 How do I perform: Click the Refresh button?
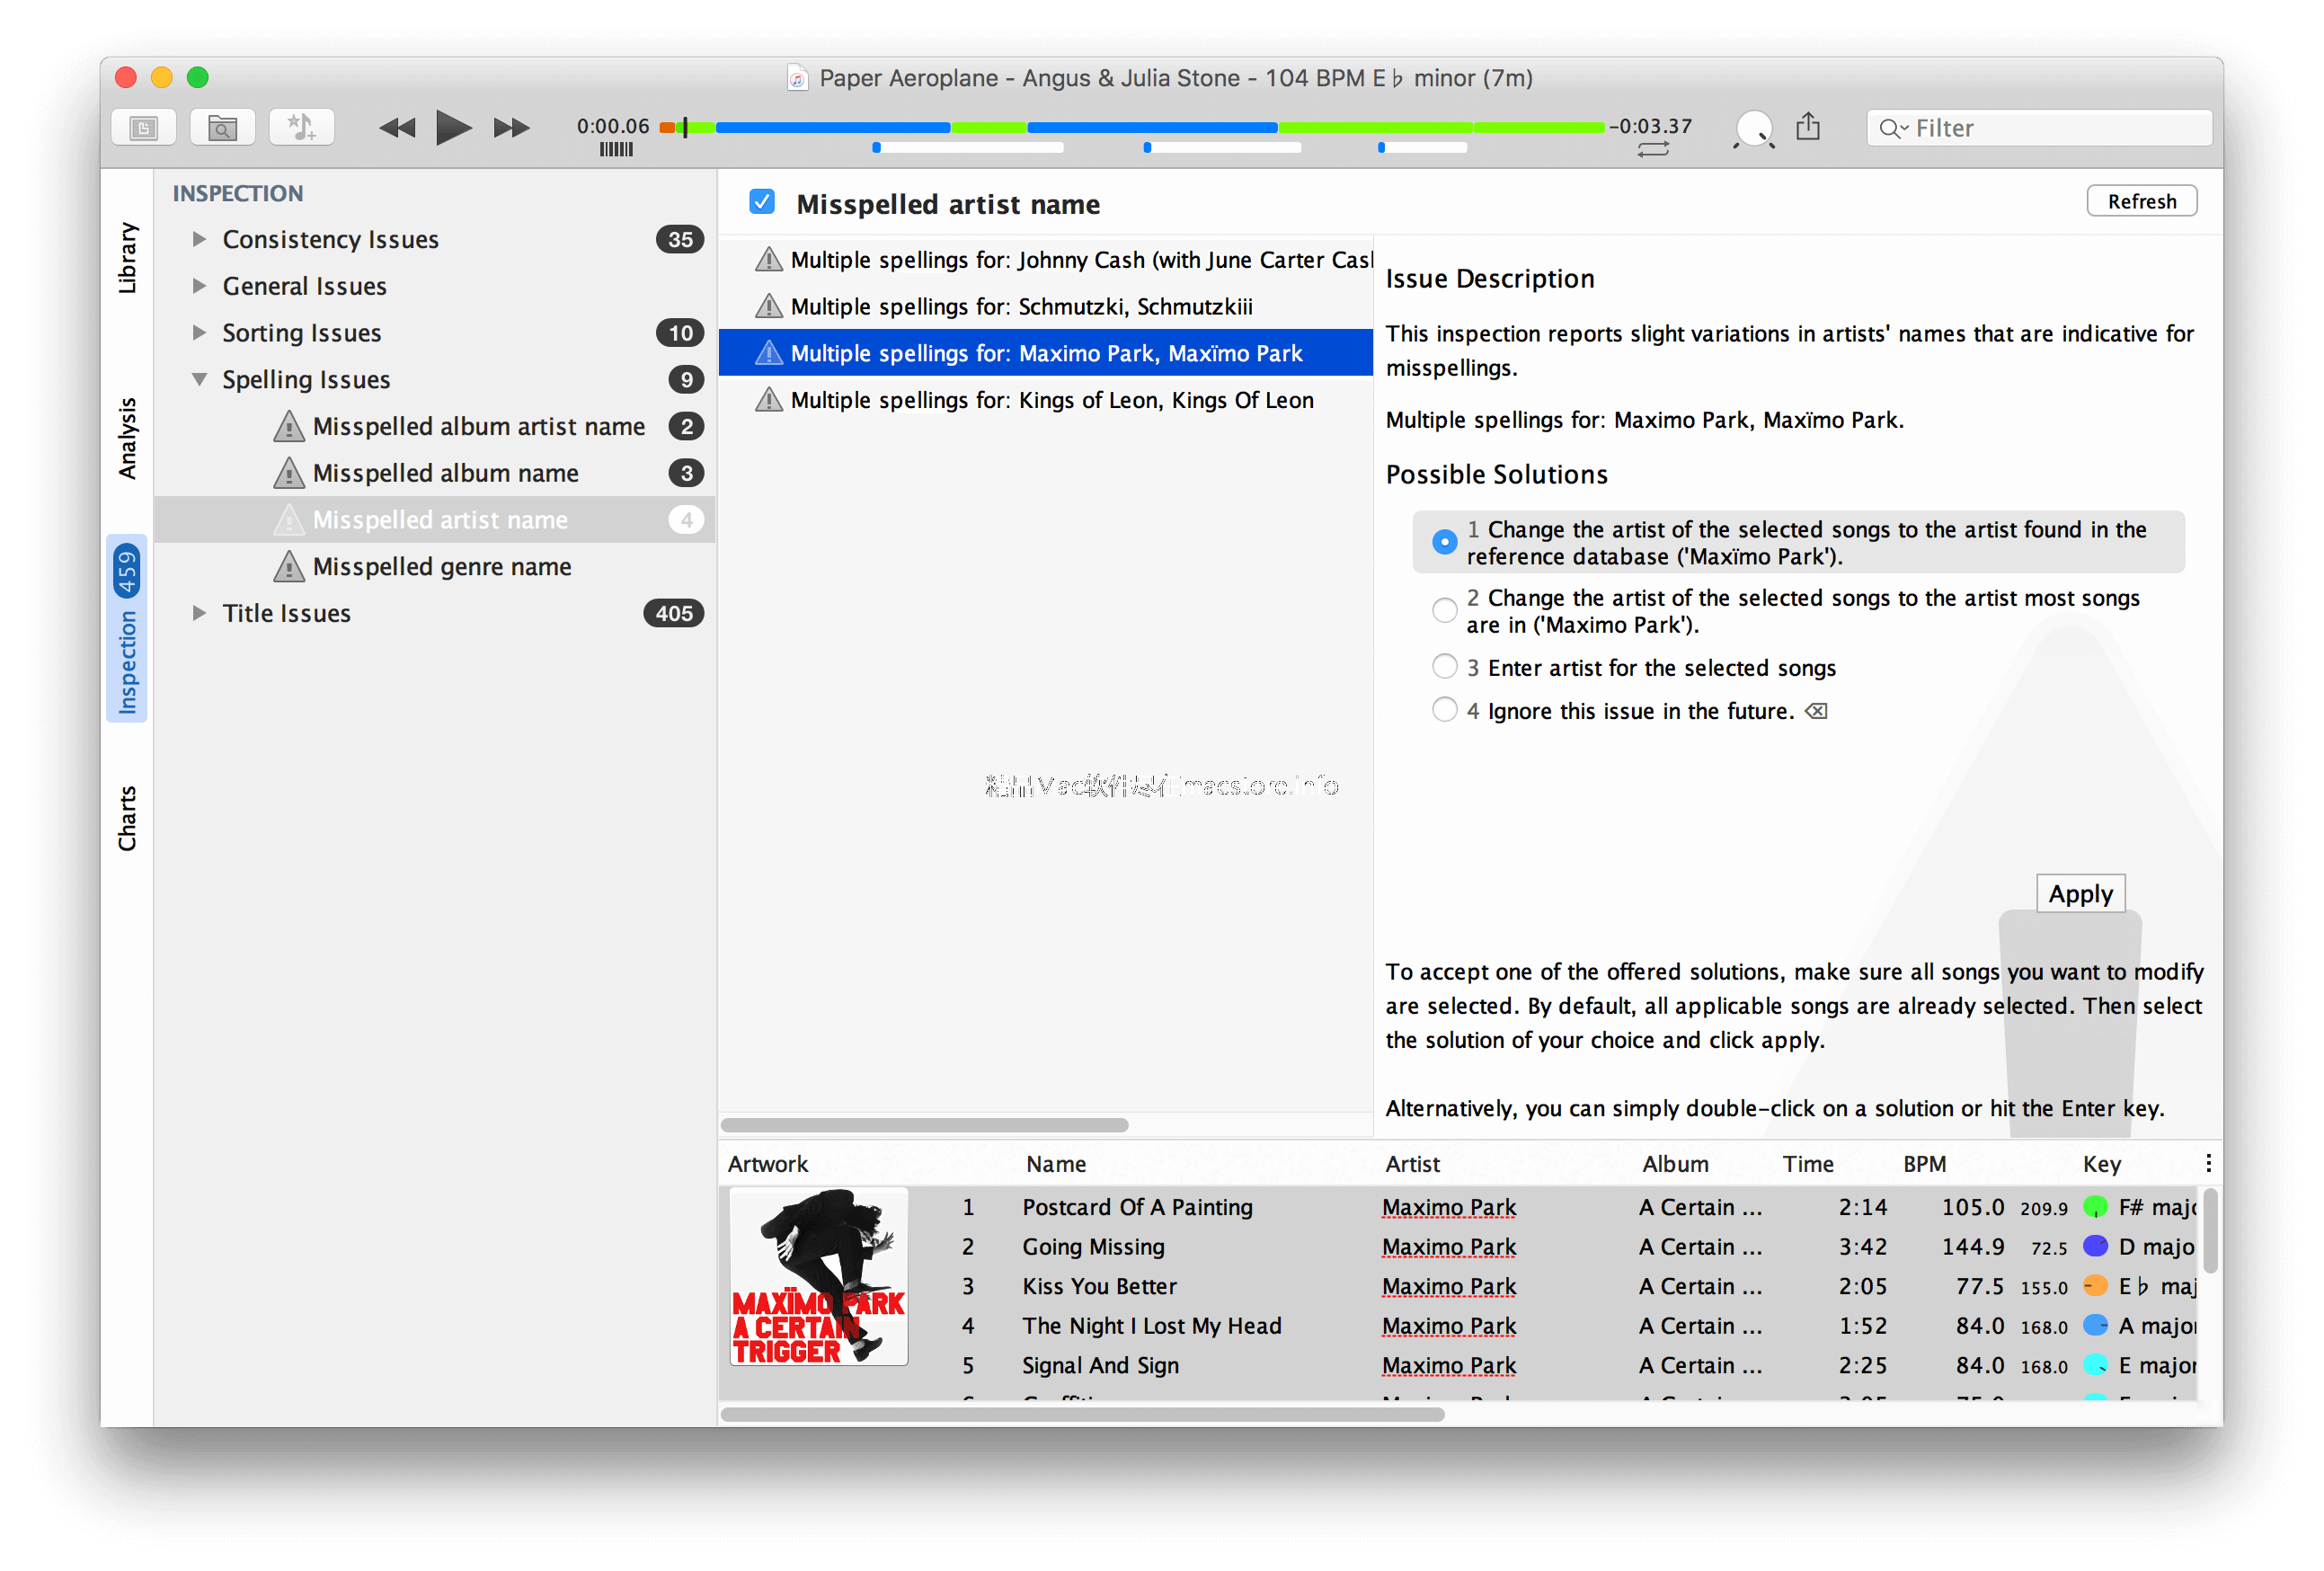coord(2142,200)
